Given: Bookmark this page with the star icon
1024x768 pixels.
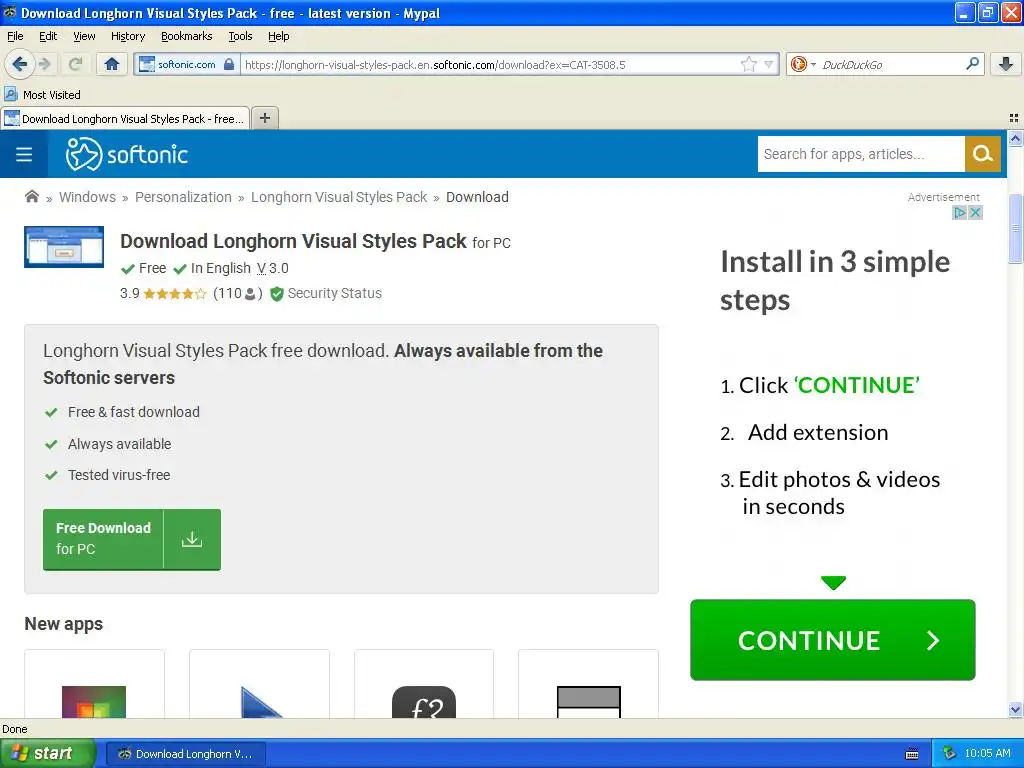Looking at the screenshot, I should click(x=748, y=64).
